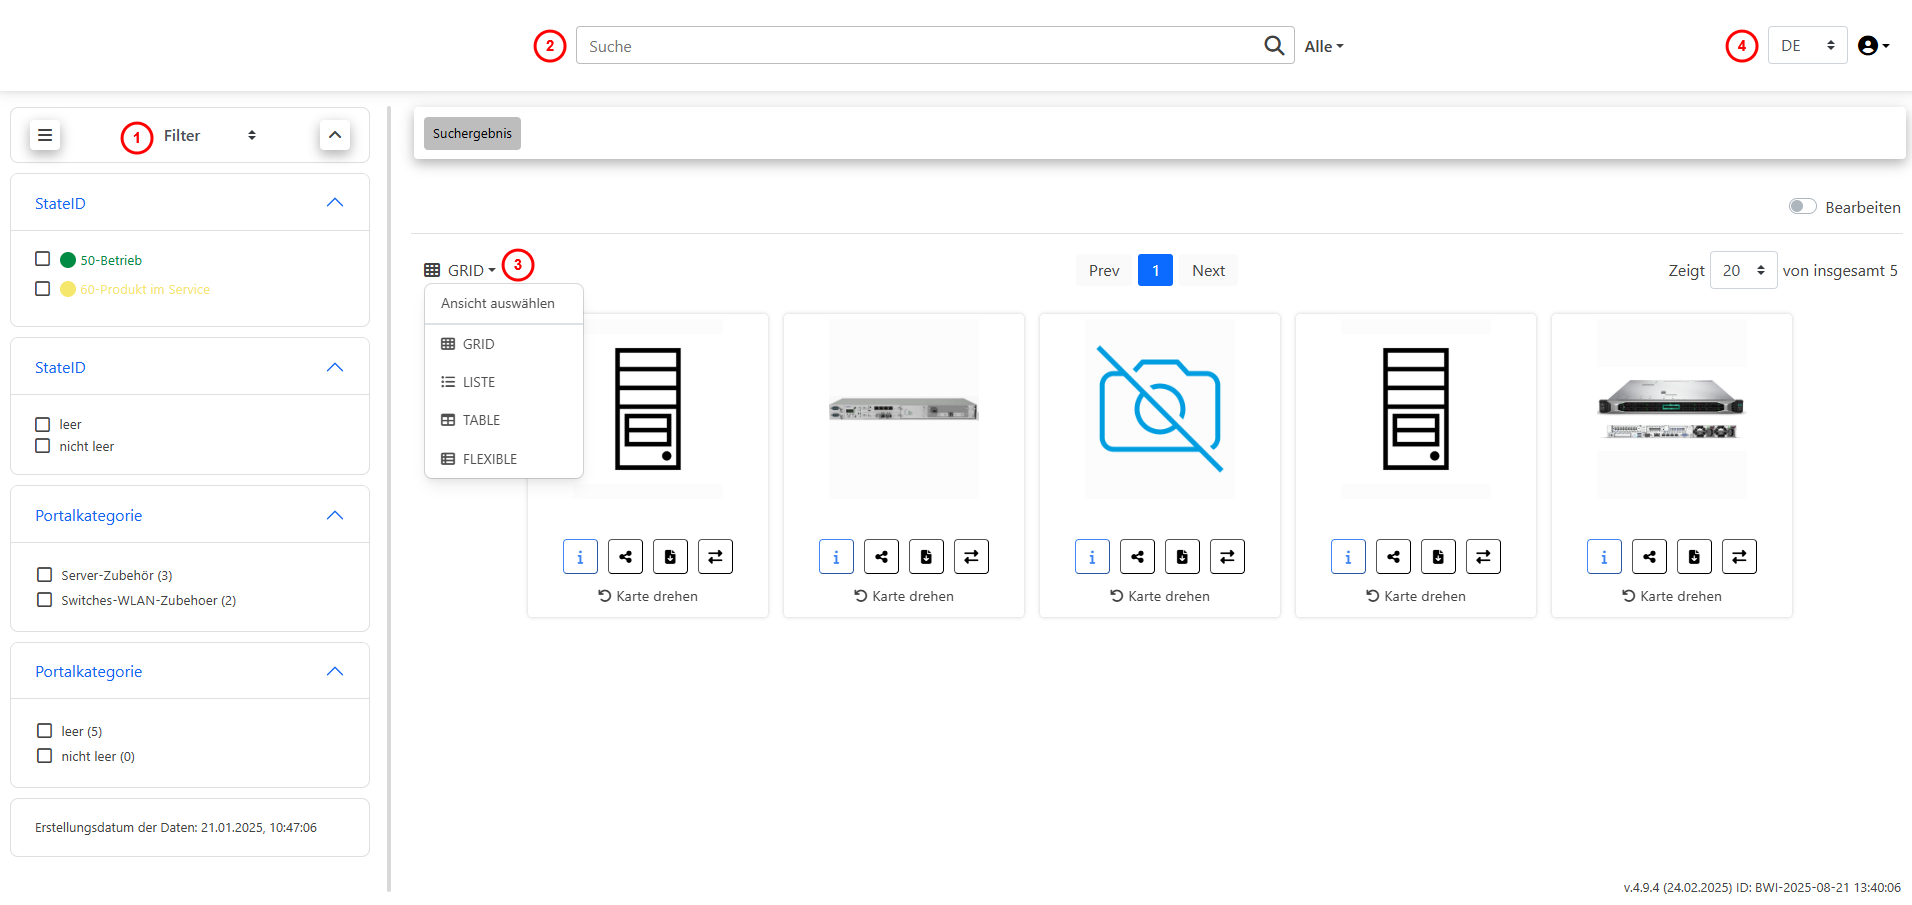Viewport: 1912px width, 905px height.
Task: Toggle the Bearbeiten edit switch
Action: 1802,207
